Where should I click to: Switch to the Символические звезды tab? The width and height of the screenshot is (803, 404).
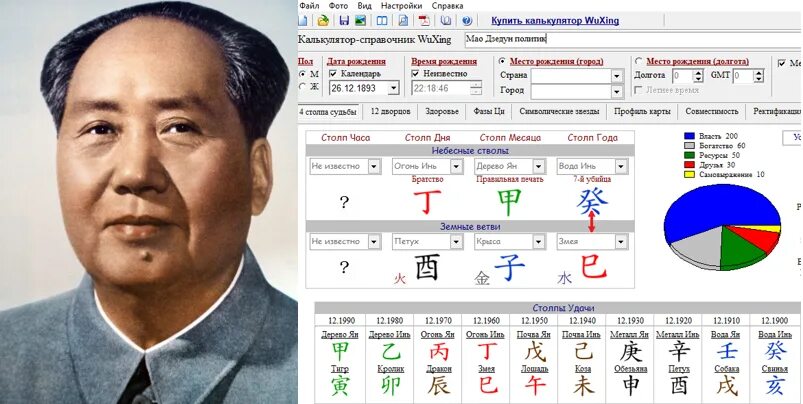pos(559,111)
